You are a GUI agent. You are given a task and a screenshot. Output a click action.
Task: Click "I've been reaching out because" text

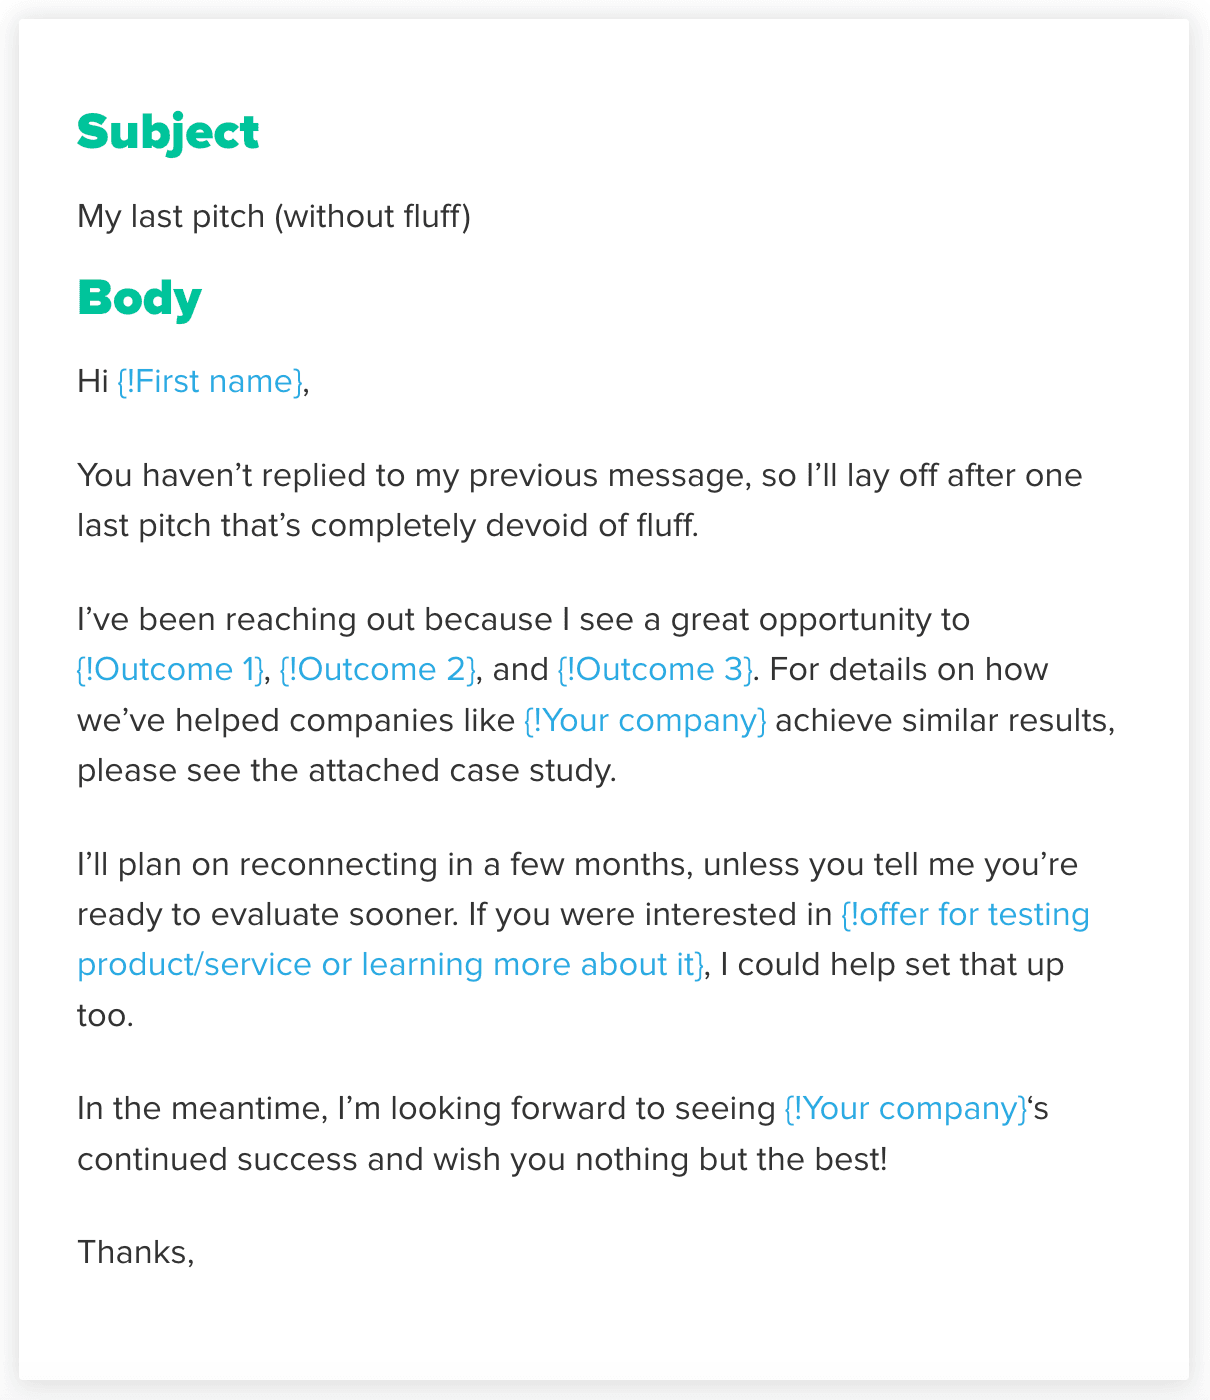[314, 620]
